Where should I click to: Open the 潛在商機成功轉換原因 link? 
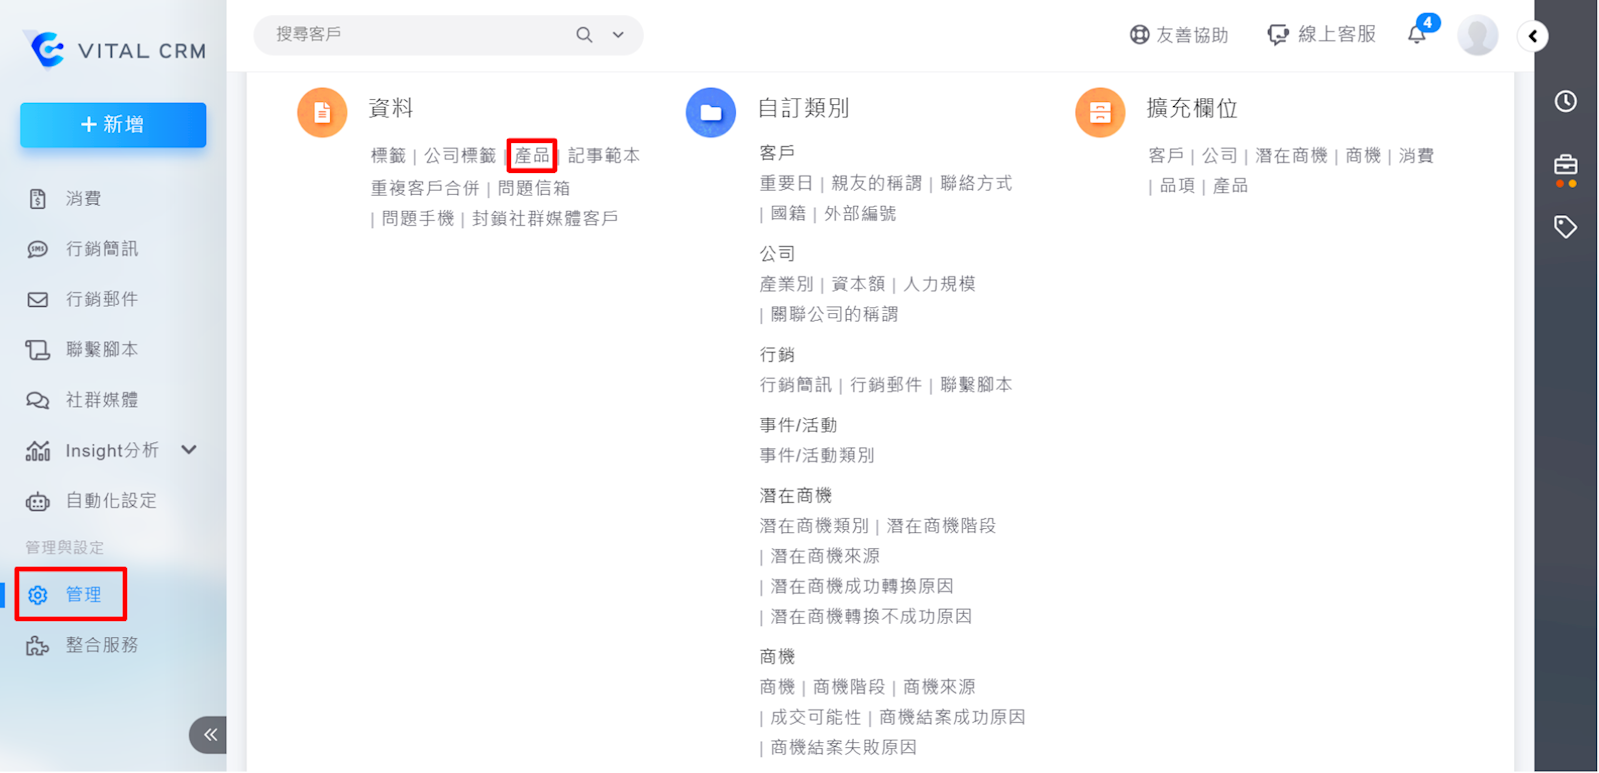coord(862,586)
